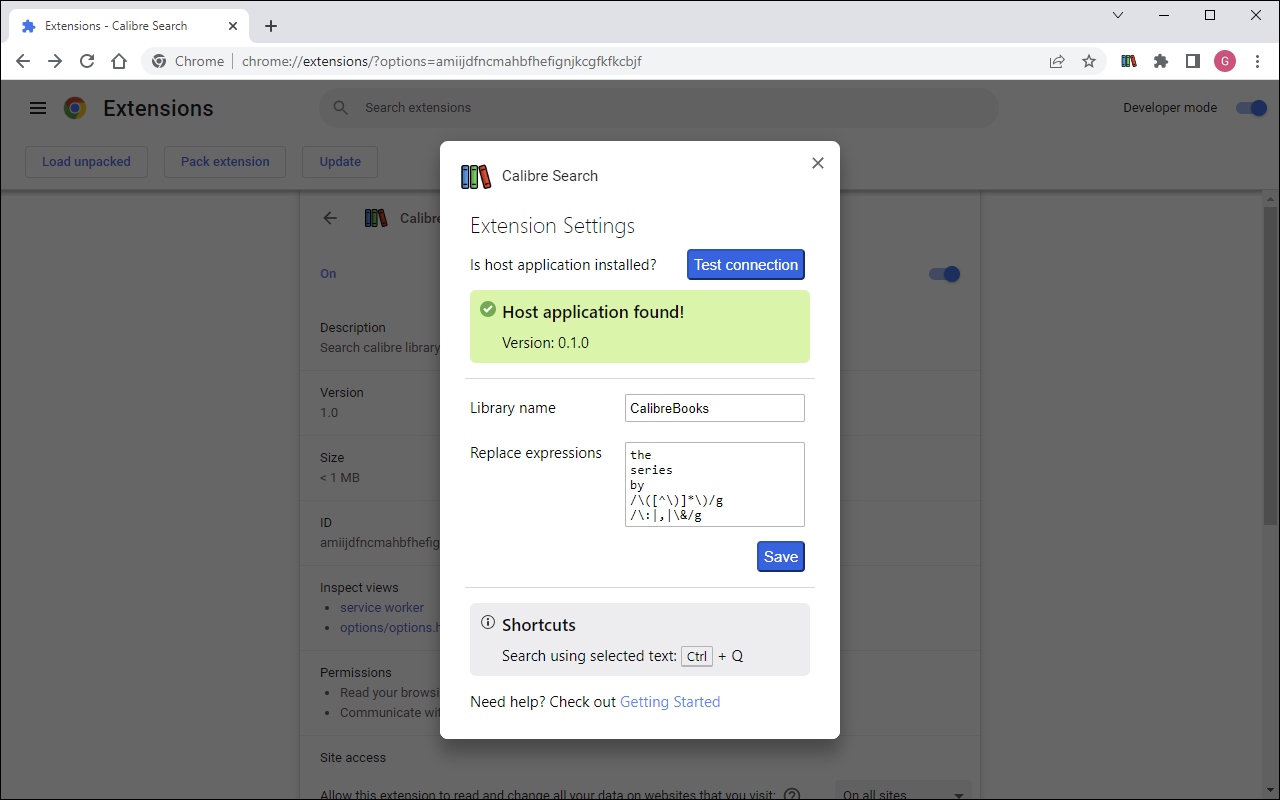Open the Chrome three-dot menu

[x=1257, y=61]
